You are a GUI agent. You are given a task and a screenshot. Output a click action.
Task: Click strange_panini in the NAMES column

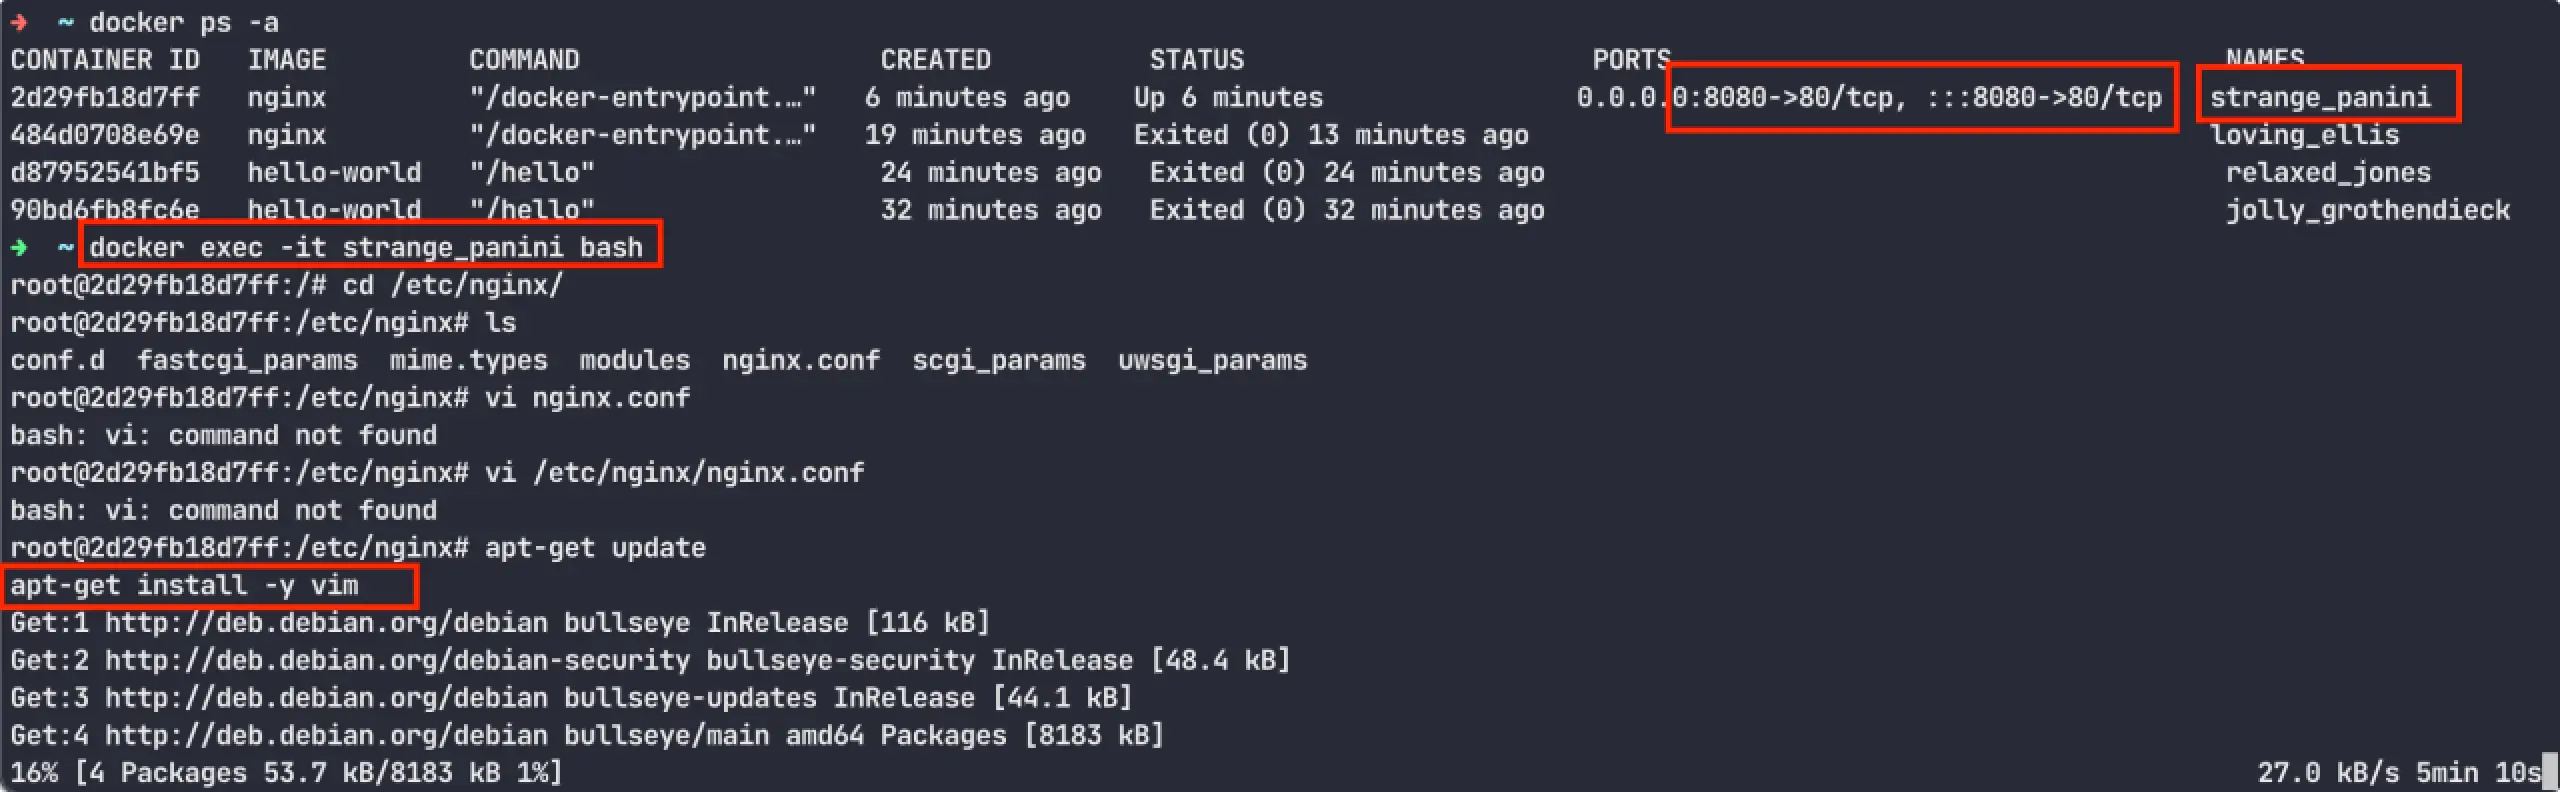[x=2319, y=97]
